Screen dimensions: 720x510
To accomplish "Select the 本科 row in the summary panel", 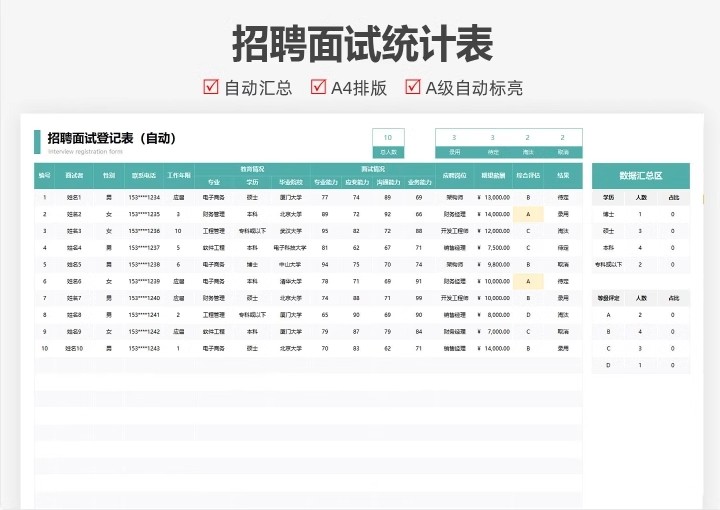I will pos(641,248).
